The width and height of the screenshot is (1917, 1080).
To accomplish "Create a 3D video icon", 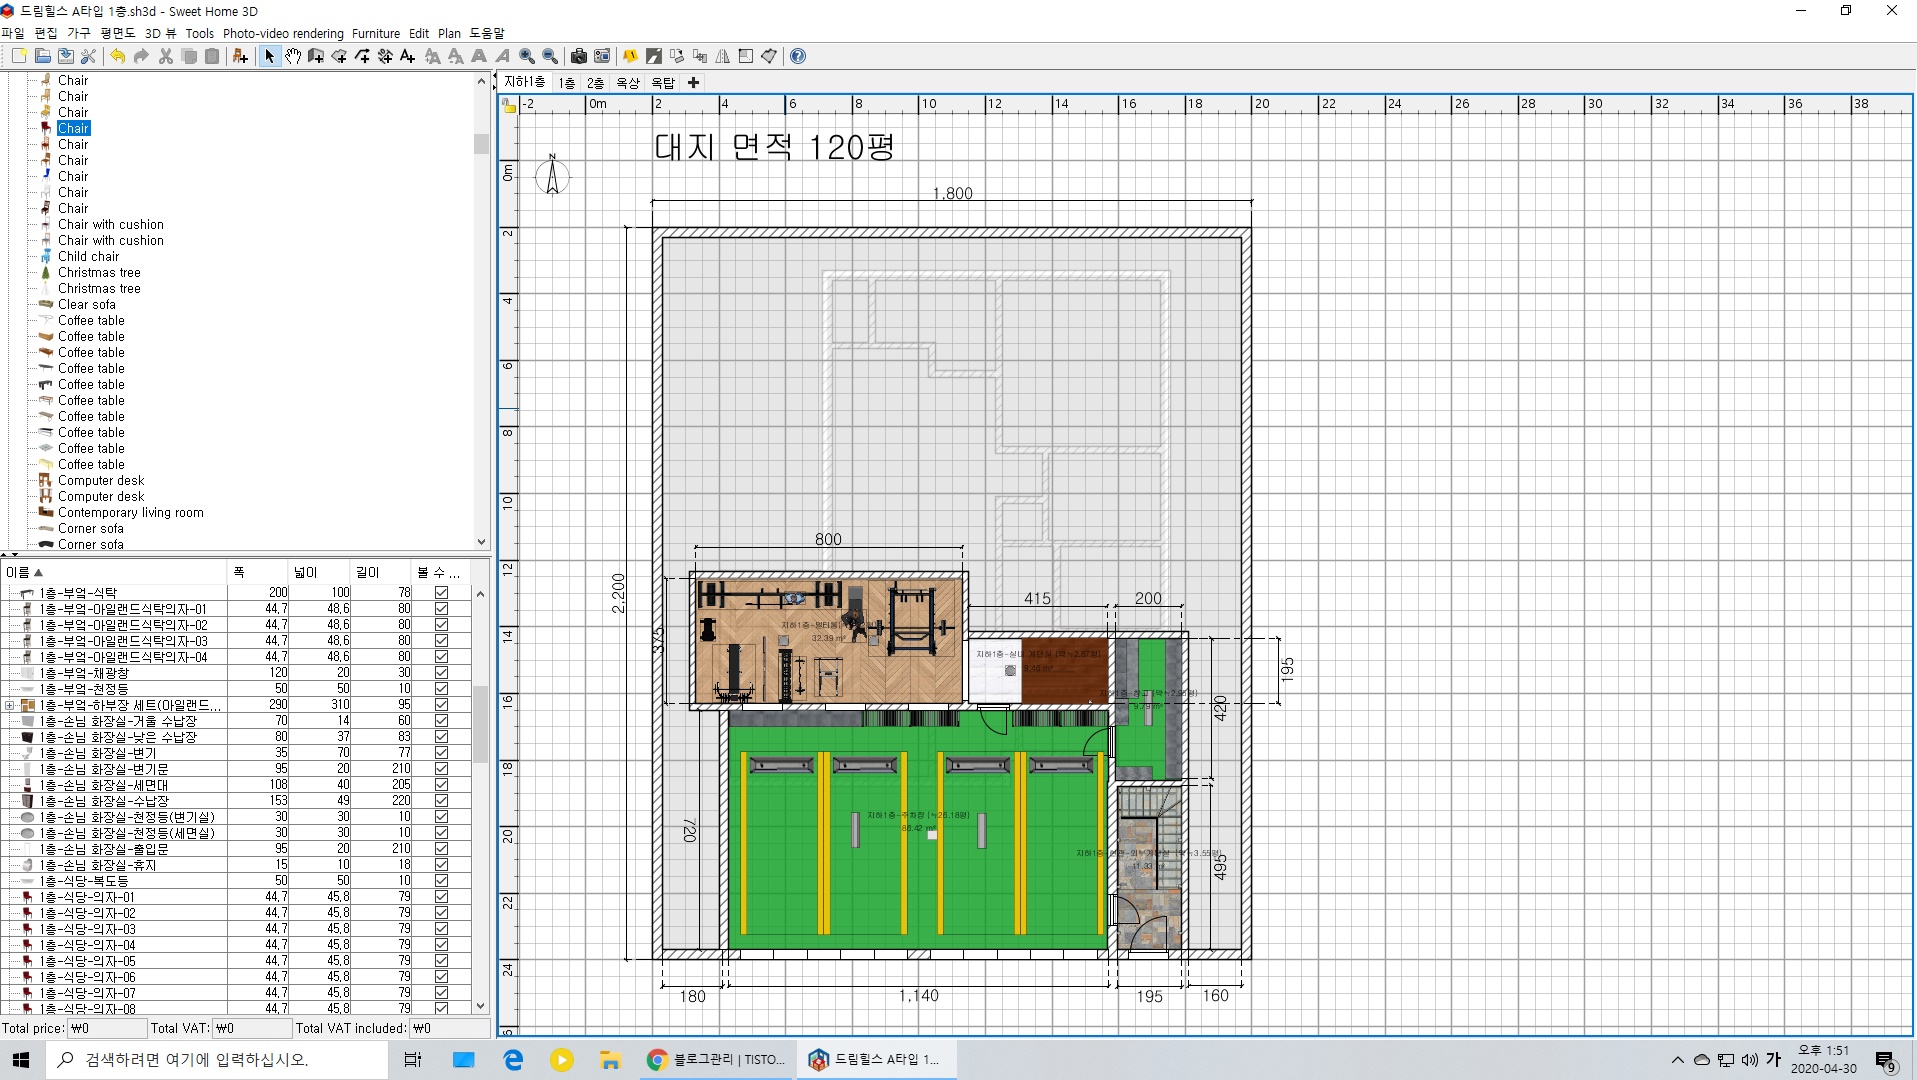I will (x=602, y=56).
